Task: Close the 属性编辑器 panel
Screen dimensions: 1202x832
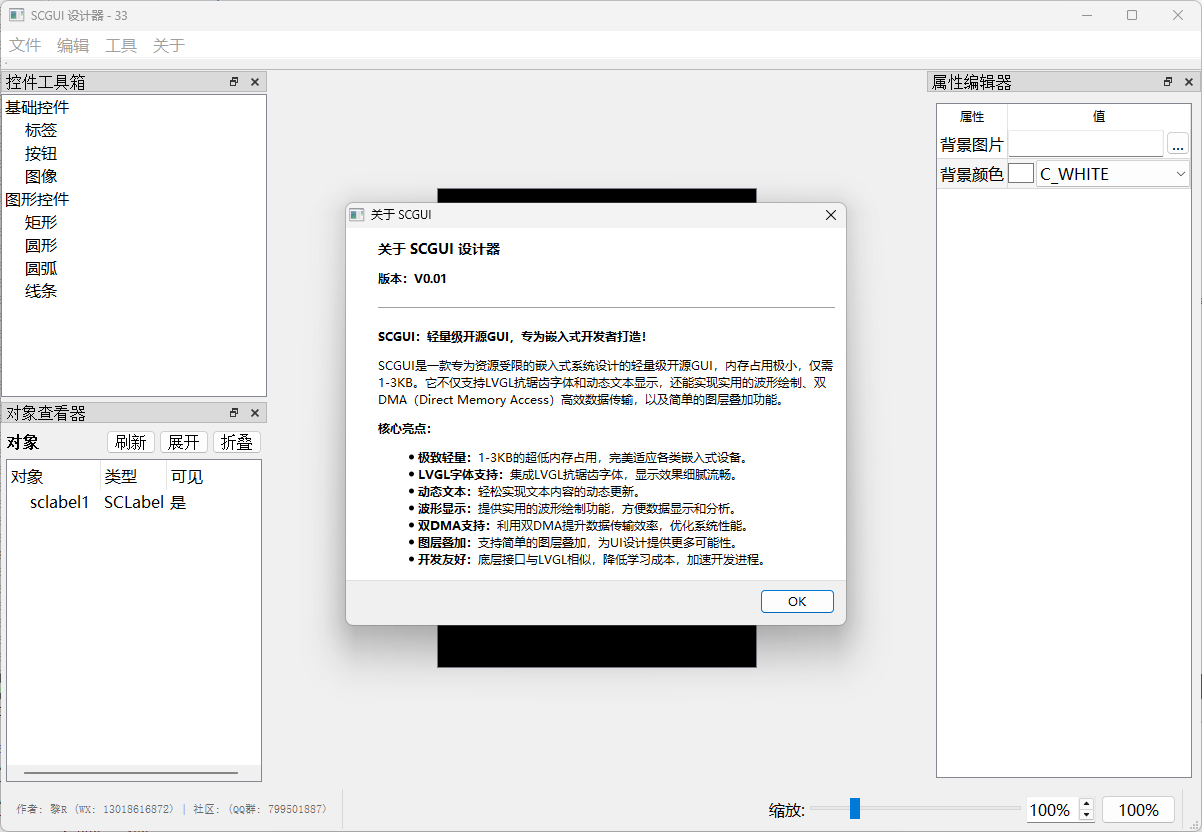Action: pos(1189,82)
